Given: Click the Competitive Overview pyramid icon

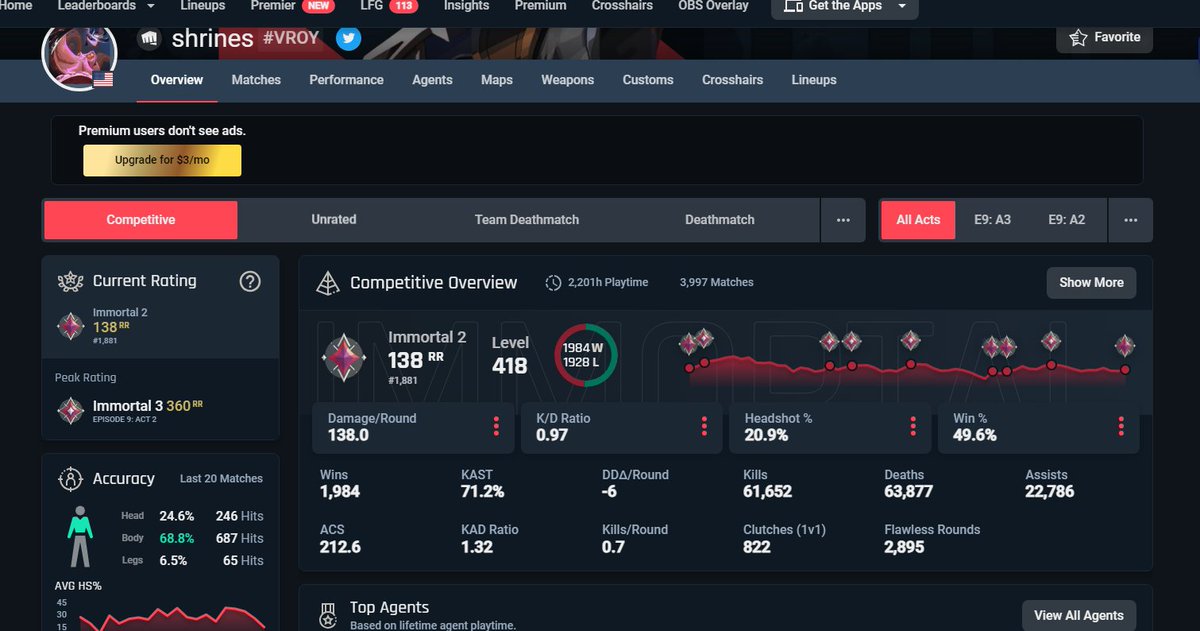Looking at the screenshot, I should click(328, 283).
